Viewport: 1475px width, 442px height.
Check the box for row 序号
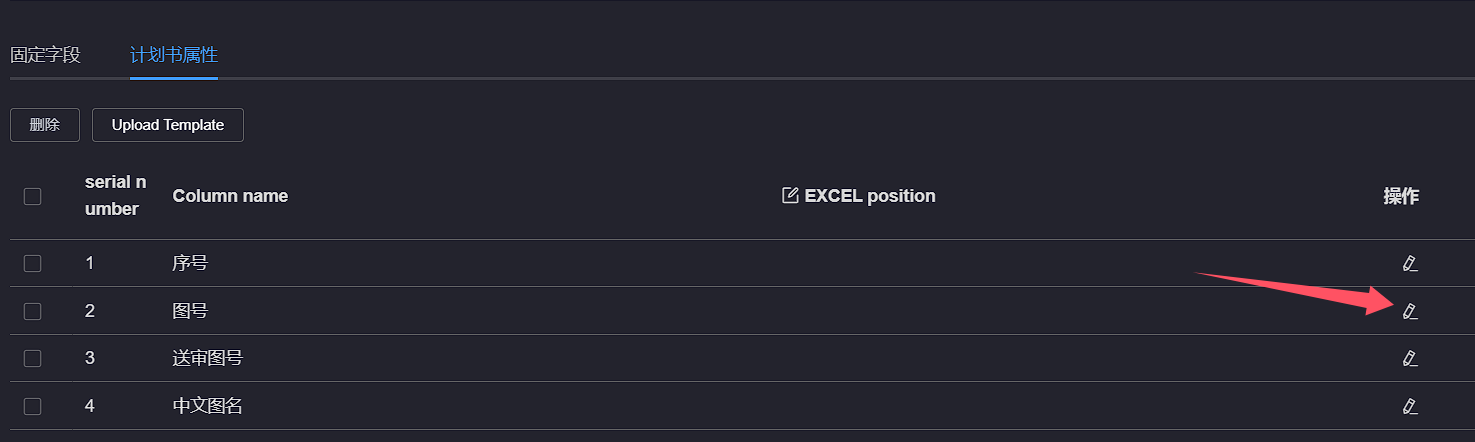click(33, 263)
